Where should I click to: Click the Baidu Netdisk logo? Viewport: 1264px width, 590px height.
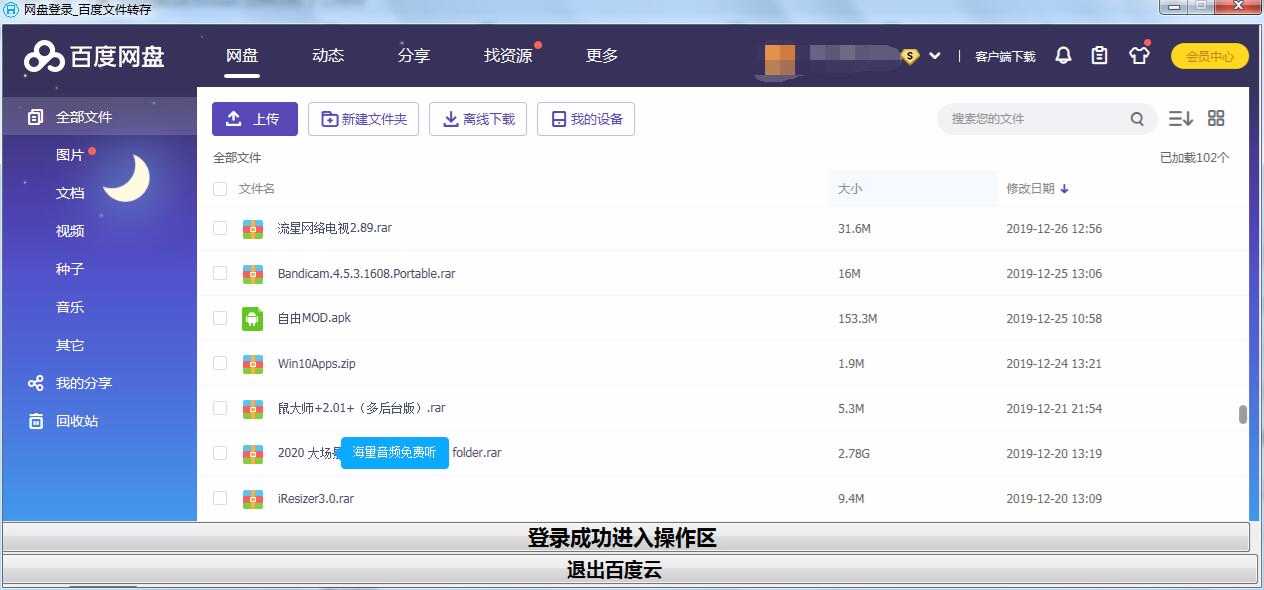(x=94, y=57)
